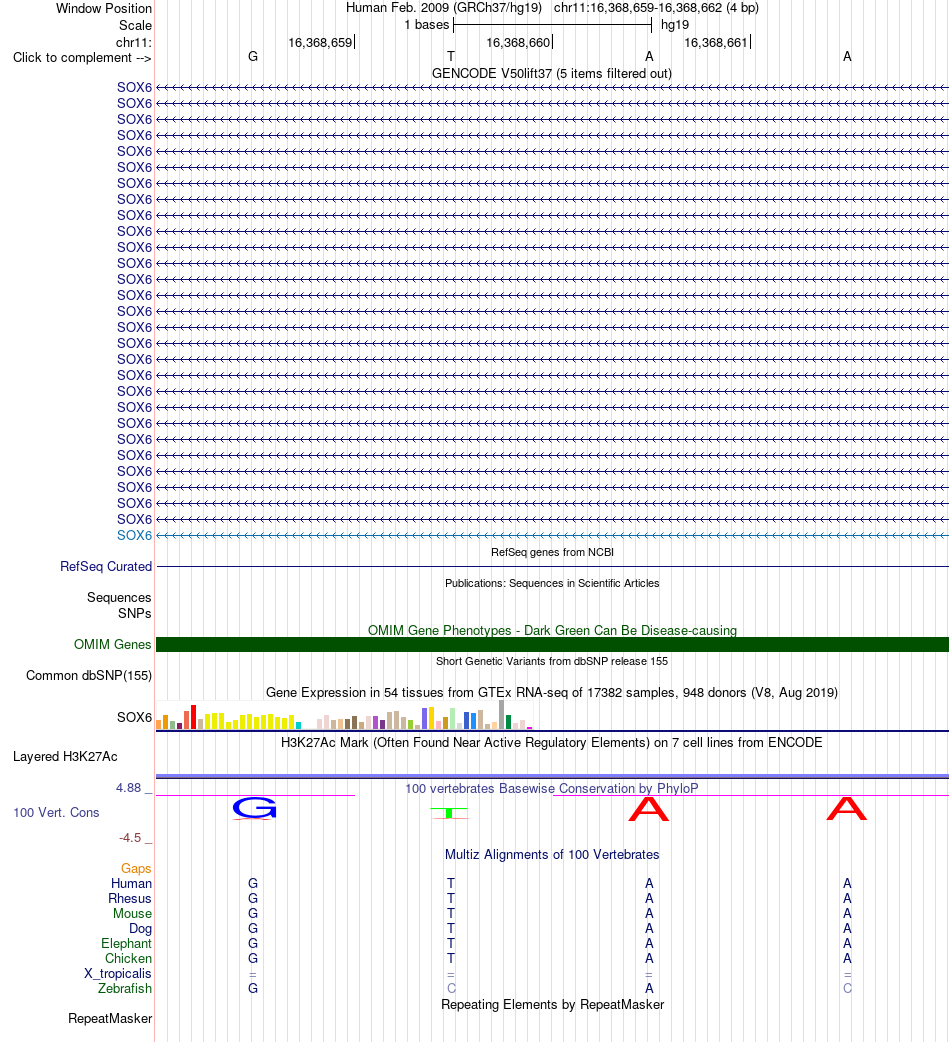Open 'Multiz Alignments of 100 Vertebrates' title
950x1042 pixels.
(552, 855)
